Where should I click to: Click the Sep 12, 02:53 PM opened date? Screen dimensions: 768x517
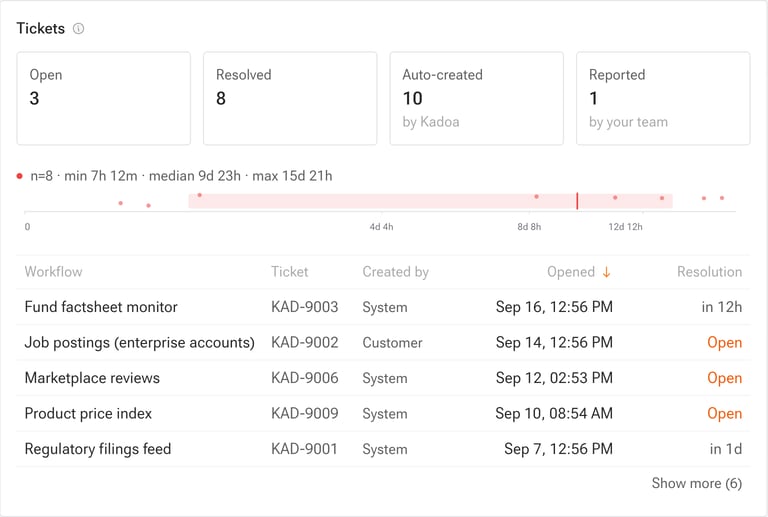point(554,378)
